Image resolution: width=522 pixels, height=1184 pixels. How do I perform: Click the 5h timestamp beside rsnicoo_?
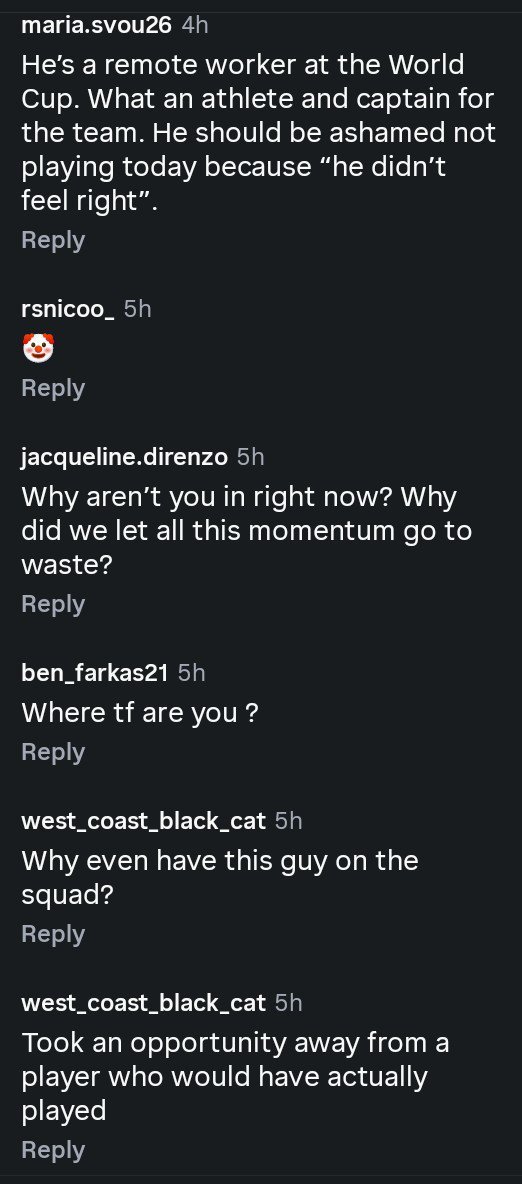click(137, 309)
